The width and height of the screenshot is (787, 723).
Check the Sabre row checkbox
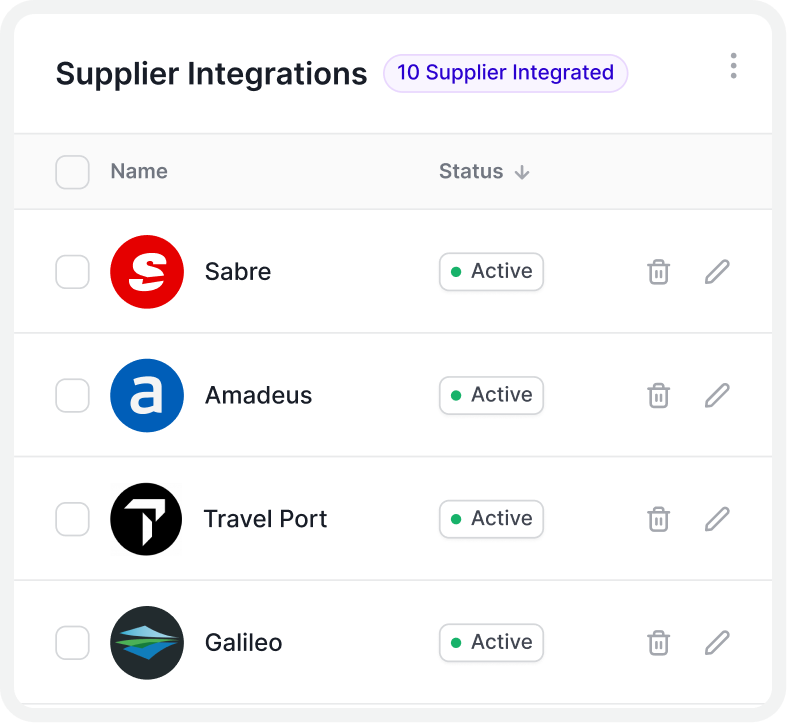click(72, 272)
